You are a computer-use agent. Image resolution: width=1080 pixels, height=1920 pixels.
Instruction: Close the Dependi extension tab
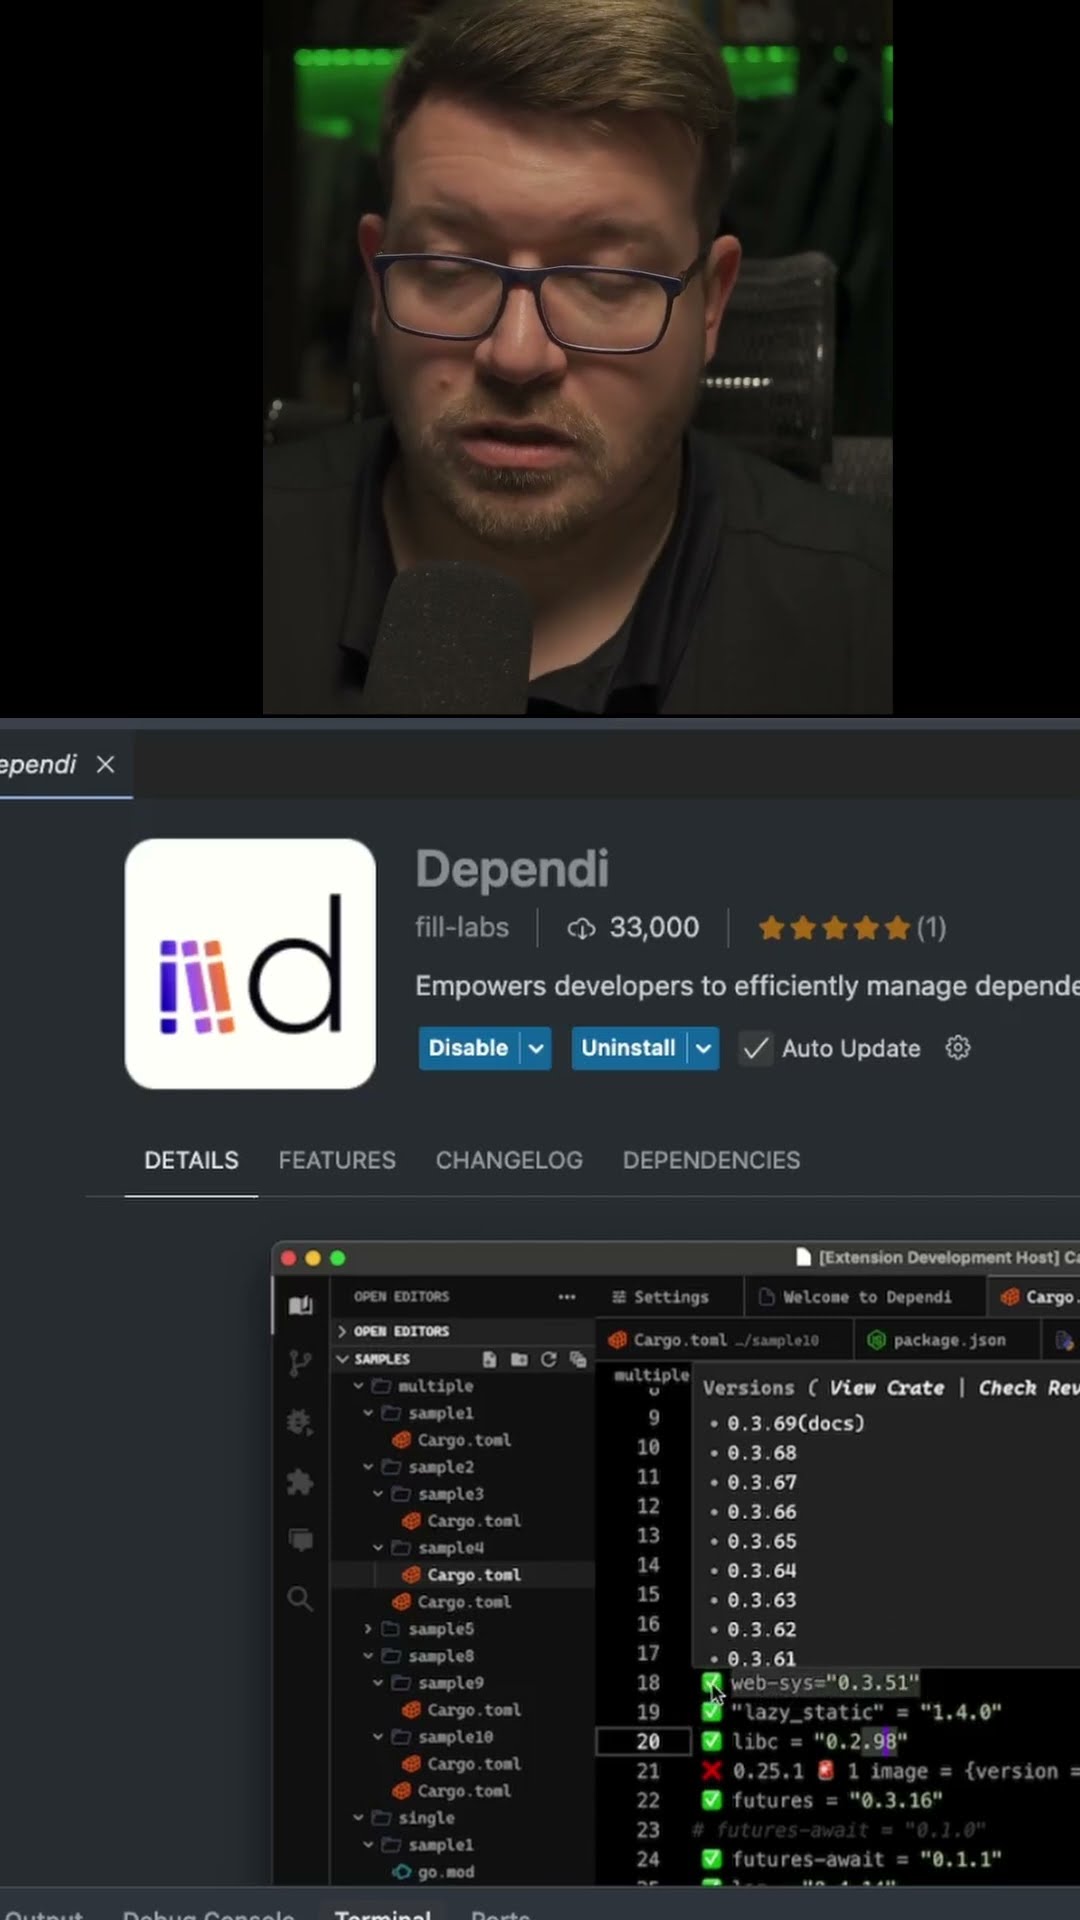pos(105,765)
